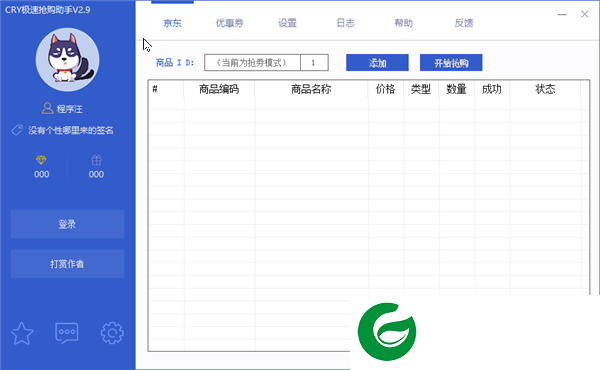Screen dimensions: 600x370
Task: Open the chat message bubble icon
Action: click(x=67, y=333)
